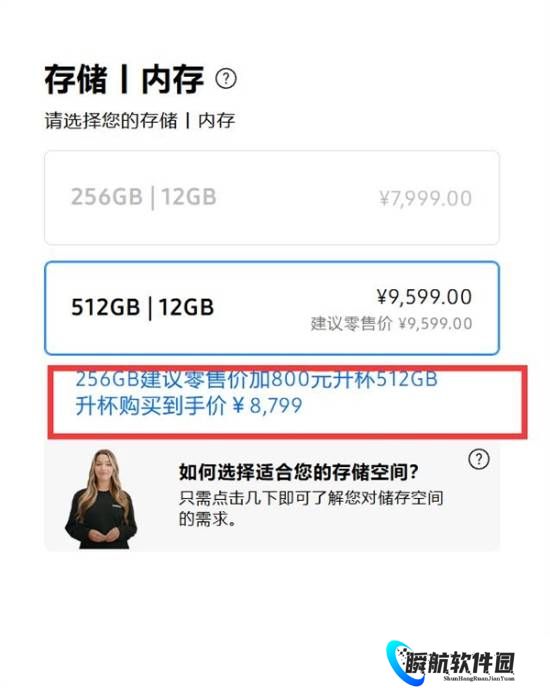550x688 pixels.
Task: Click the woman presenter thumbnail
Action: pyautogui.click(x=101, y=499)
